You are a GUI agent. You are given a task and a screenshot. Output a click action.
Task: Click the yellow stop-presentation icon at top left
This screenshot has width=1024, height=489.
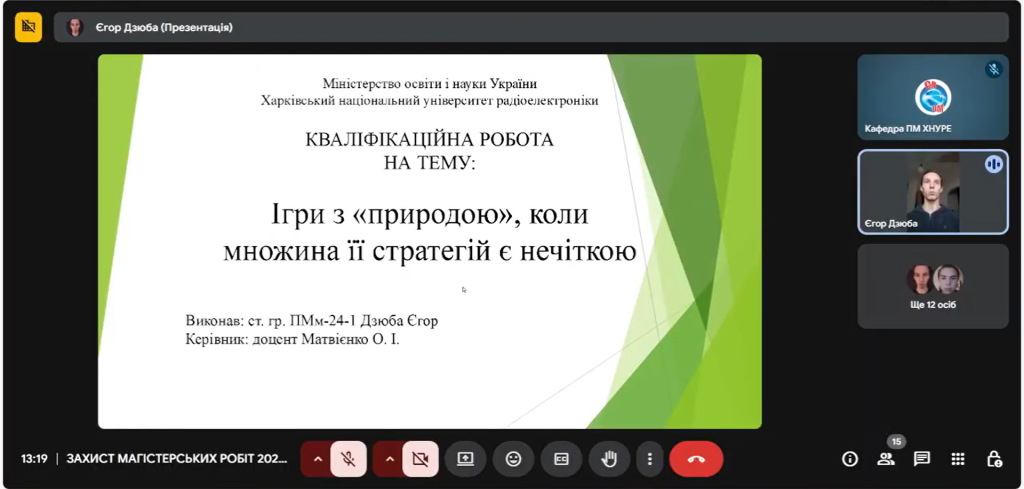28,27
